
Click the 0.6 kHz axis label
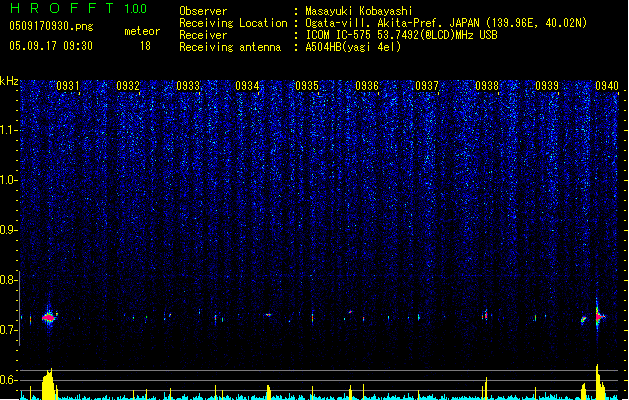[x=8, y=380]
